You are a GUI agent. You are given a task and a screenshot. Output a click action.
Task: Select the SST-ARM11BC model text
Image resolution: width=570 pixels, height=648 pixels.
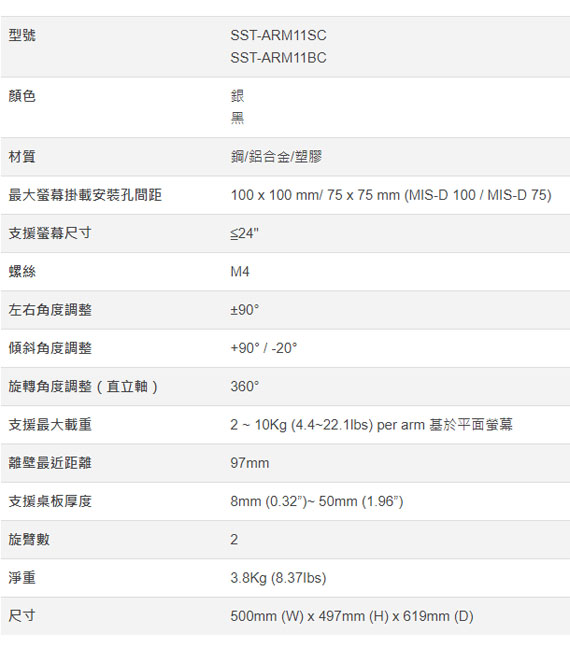pyautogui.click(x=278, y=58)
